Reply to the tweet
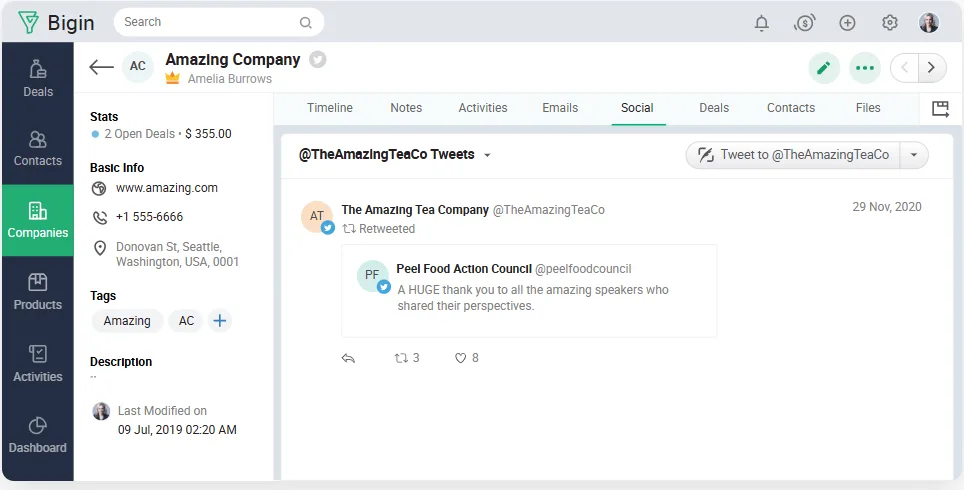964x490 pixels. click(x=348, y=358)
